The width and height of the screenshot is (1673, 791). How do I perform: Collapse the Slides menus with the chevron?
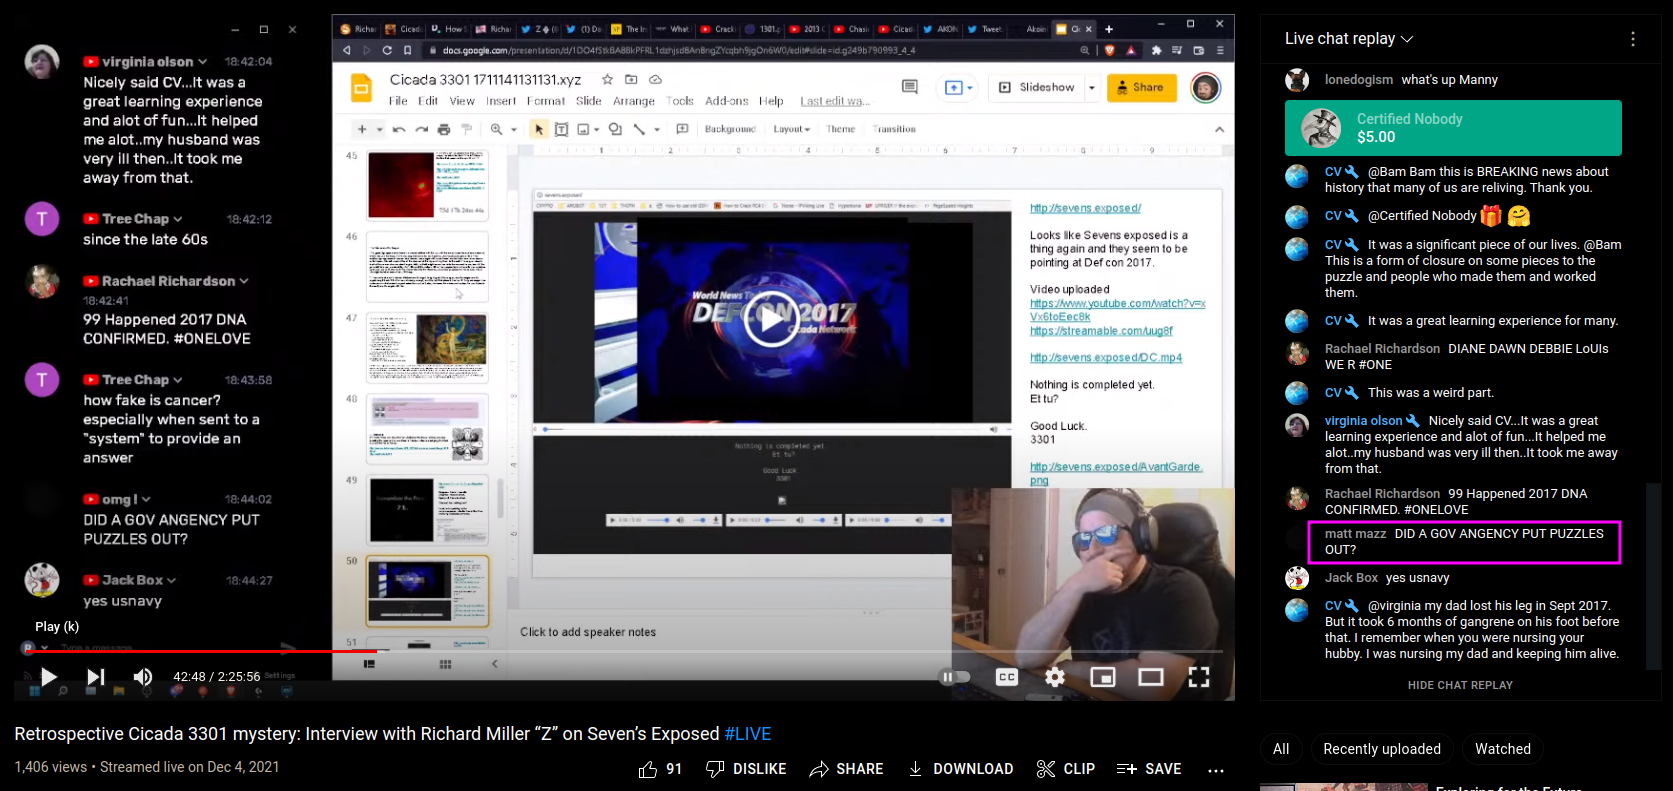point(1219,129)
